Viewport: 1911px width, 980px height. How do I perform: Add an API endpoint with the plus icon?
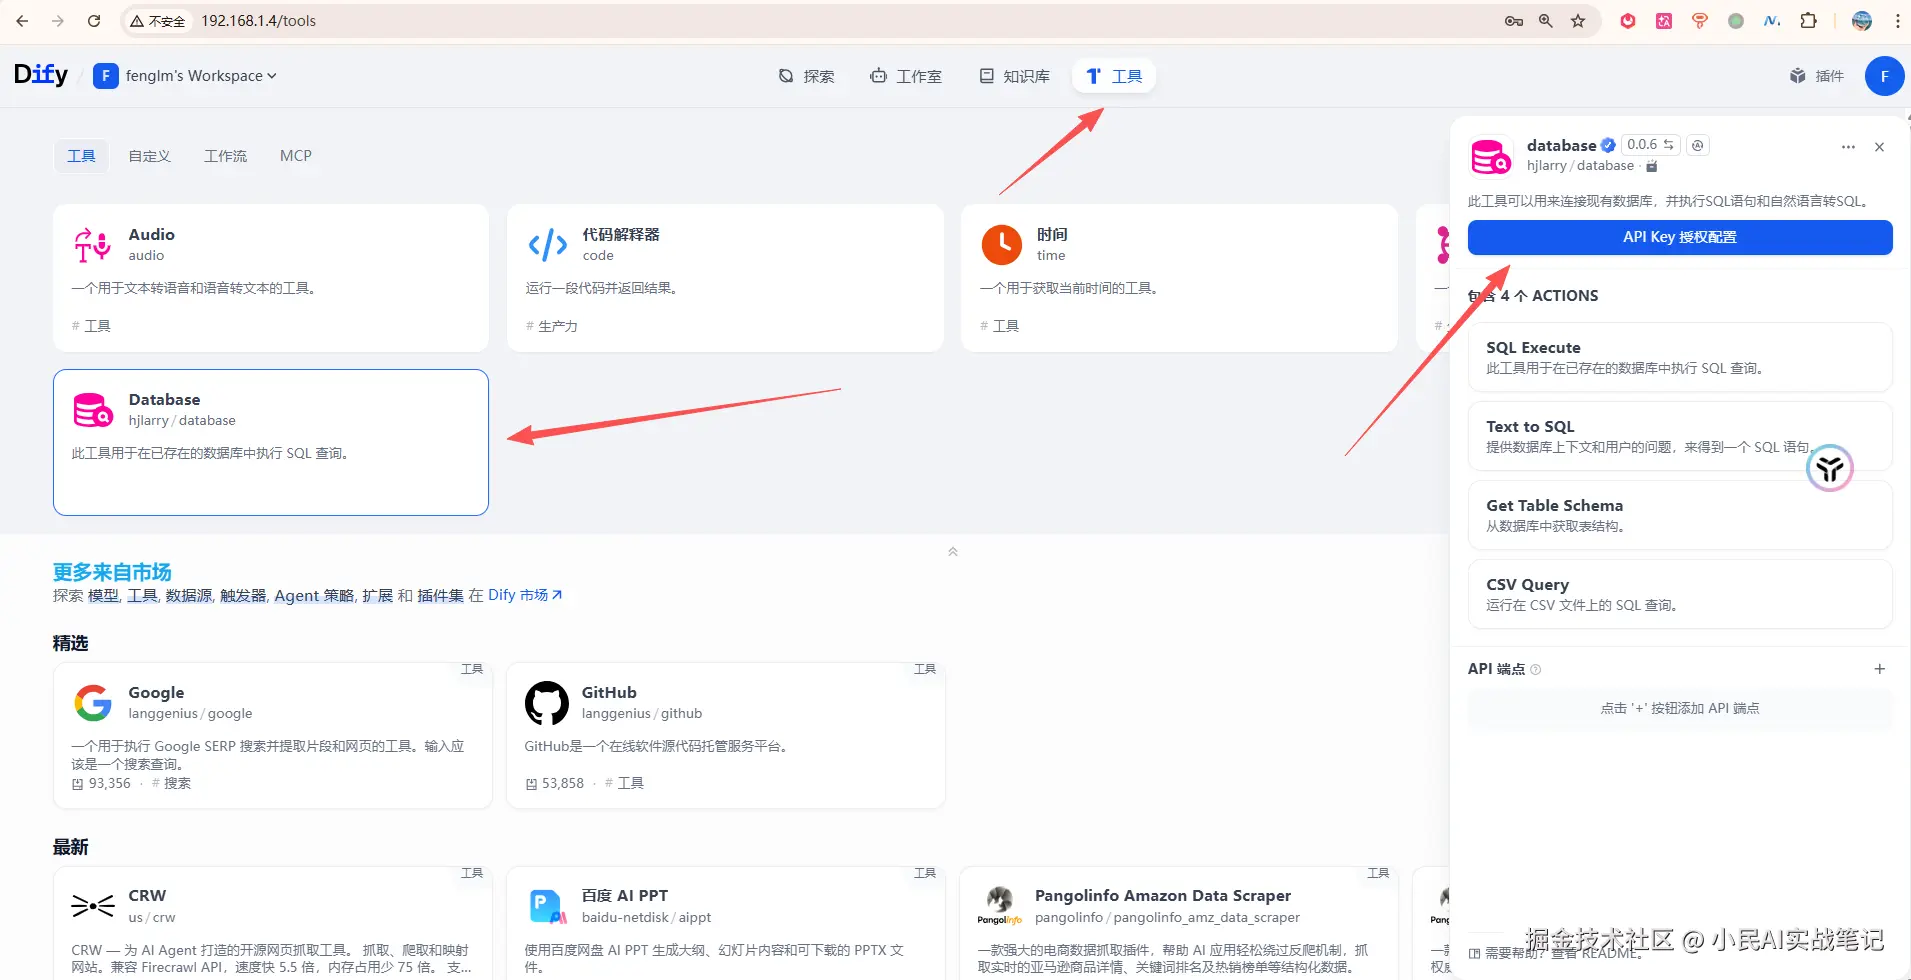pos(1880,669)
